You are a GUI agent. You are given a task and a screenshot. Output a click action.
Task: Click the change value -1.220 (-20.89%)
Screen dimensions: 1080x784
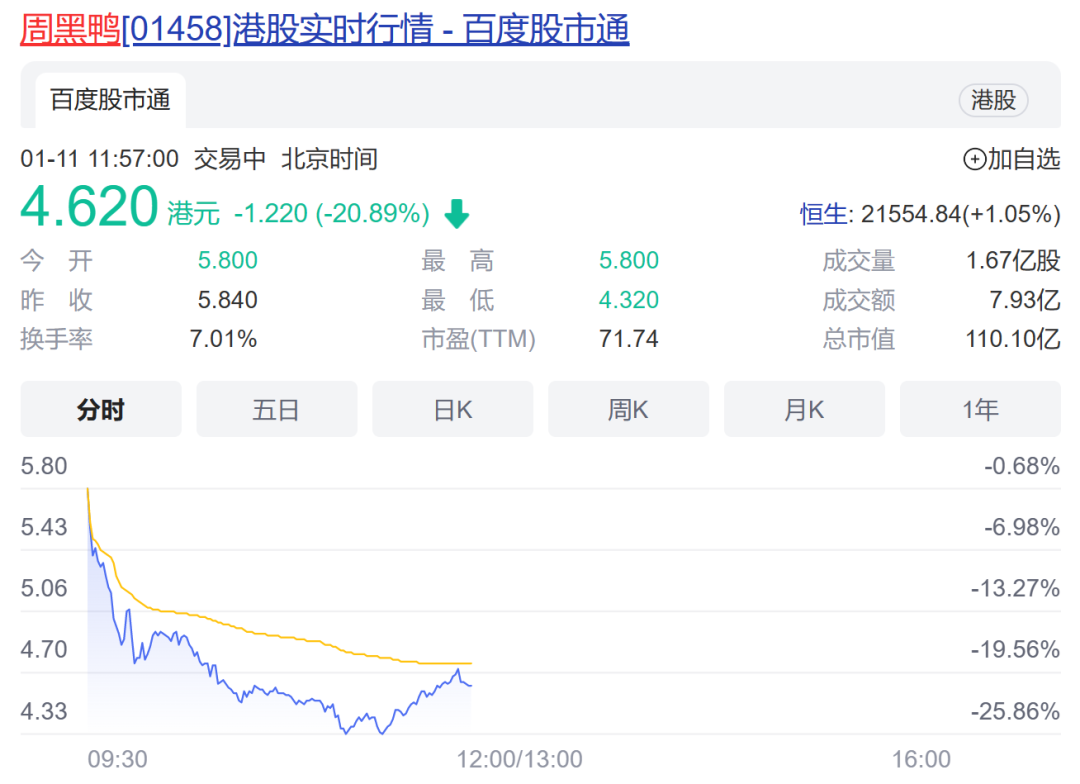[332, 214]
